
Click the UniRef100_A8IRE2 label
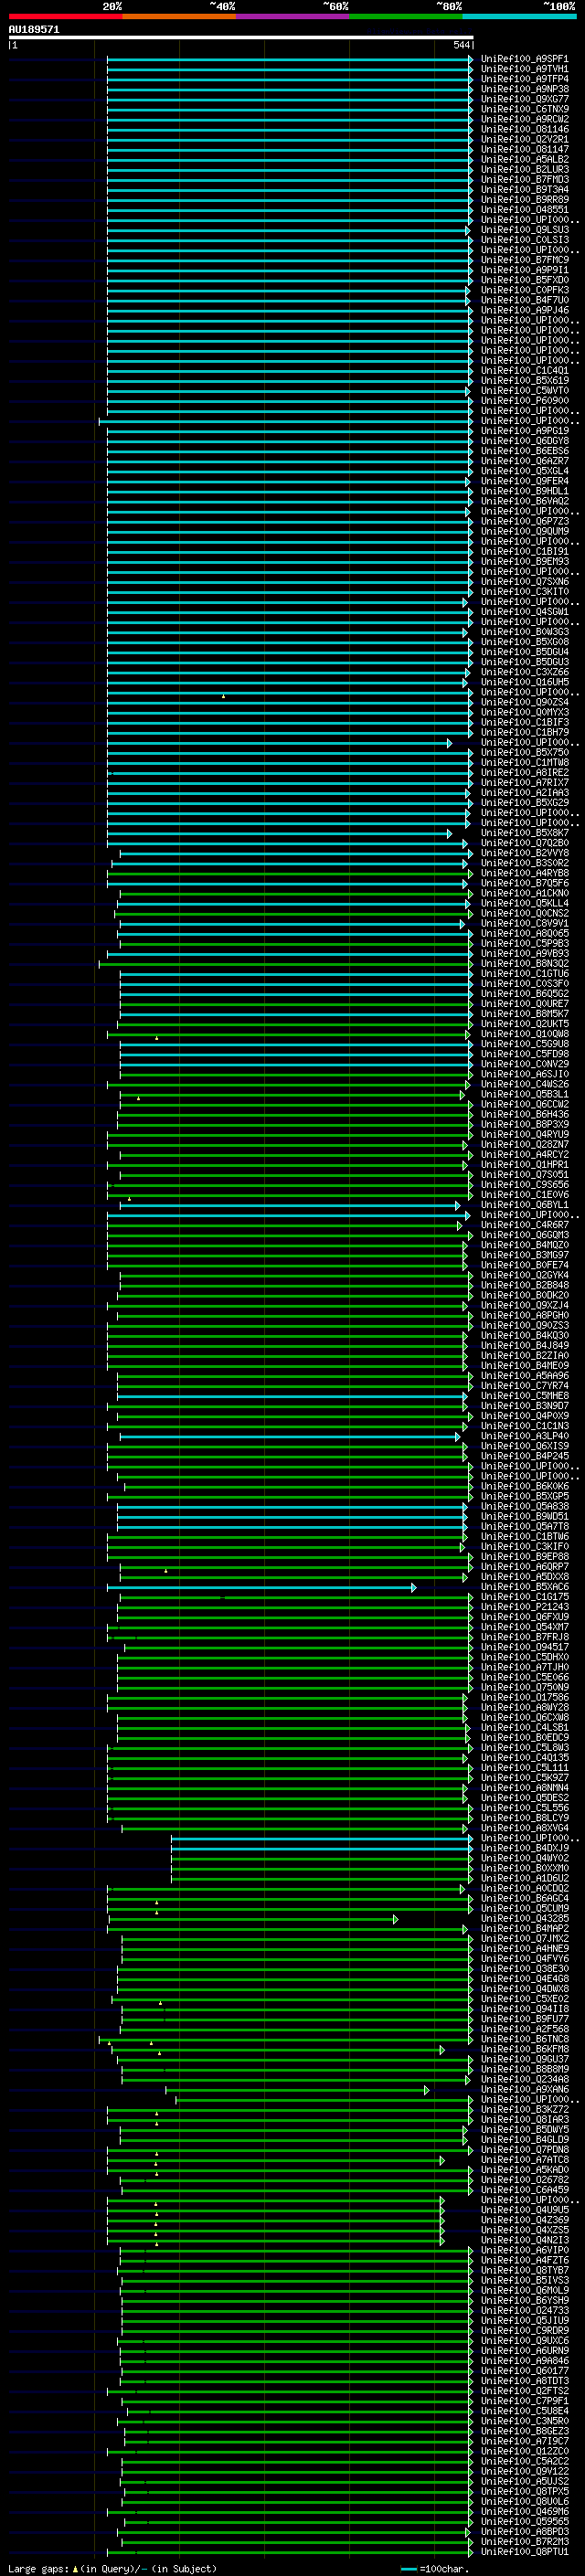point(524,773)
